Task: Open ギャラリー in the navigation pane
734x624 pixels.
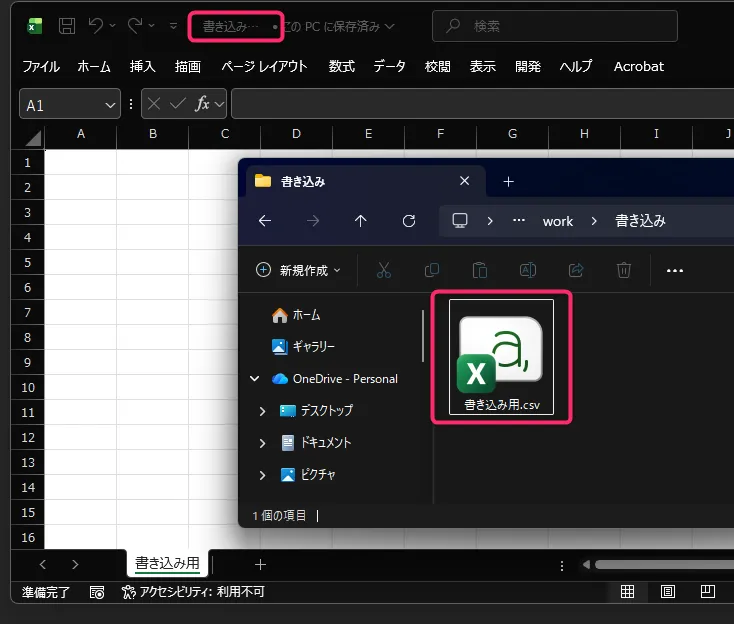Action: 313,347
